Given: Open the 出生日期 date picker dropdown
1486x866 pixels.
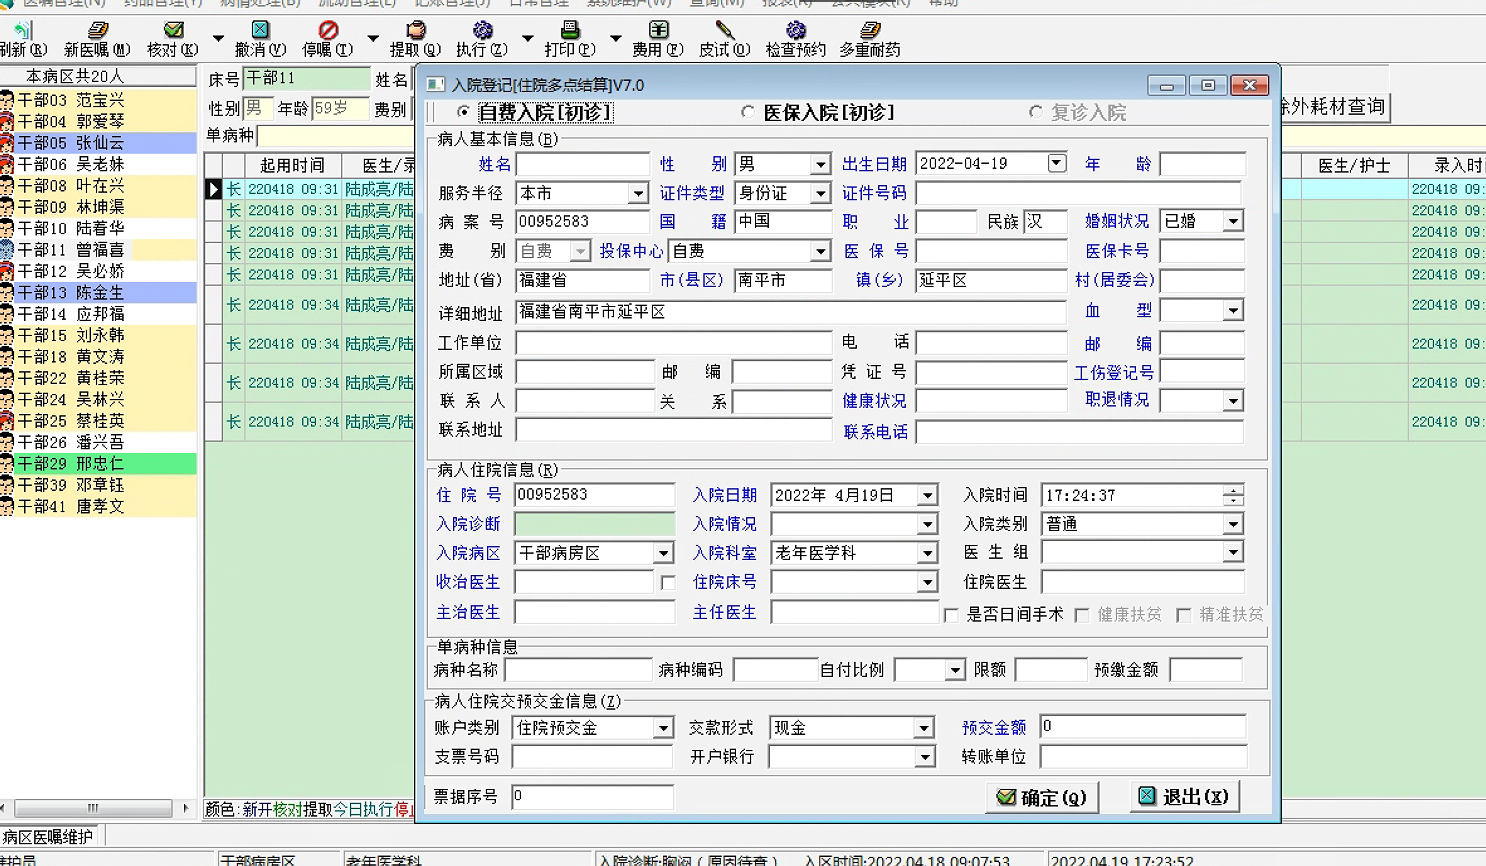Looking at the screenshot, I should point(1056,163).
